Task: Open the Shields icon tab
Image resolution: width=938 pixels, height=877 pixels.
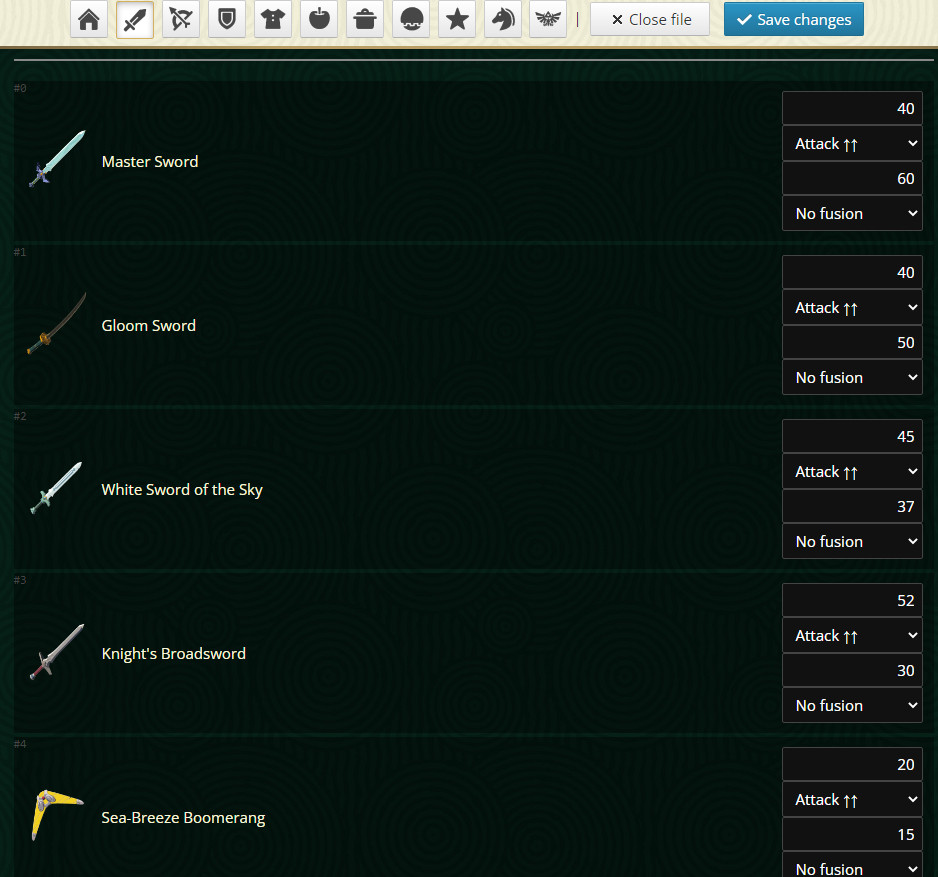Action: pyautogui.click(x=227, y=20)
